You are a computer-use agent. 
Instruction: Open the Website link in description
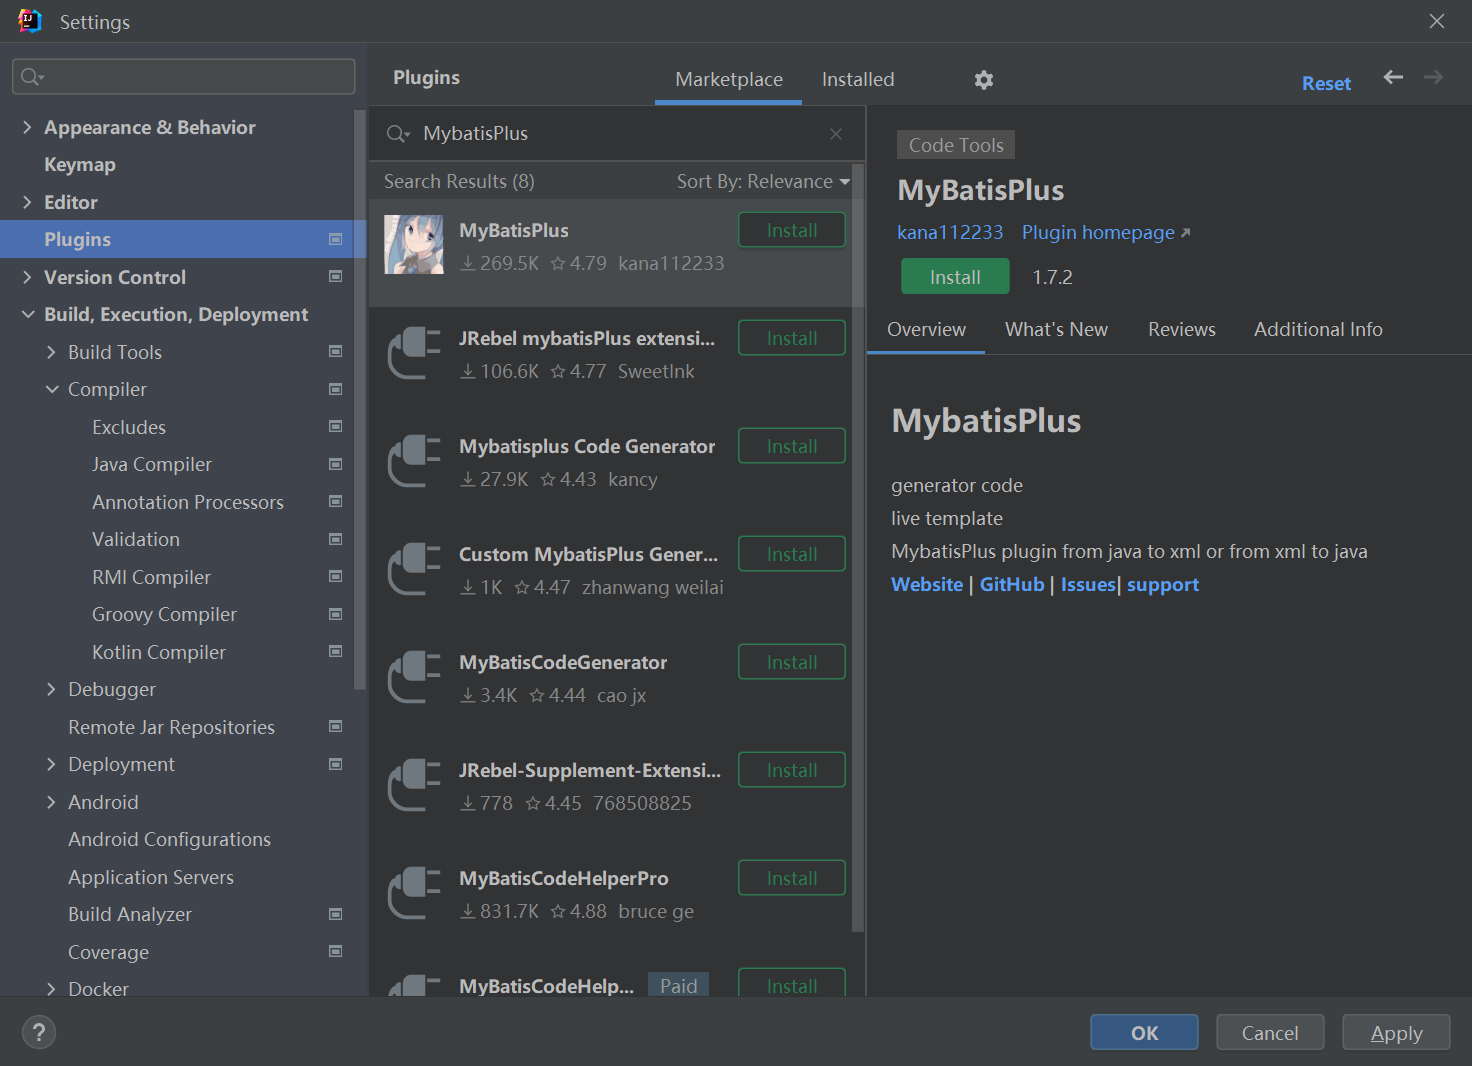coord(927,584)
